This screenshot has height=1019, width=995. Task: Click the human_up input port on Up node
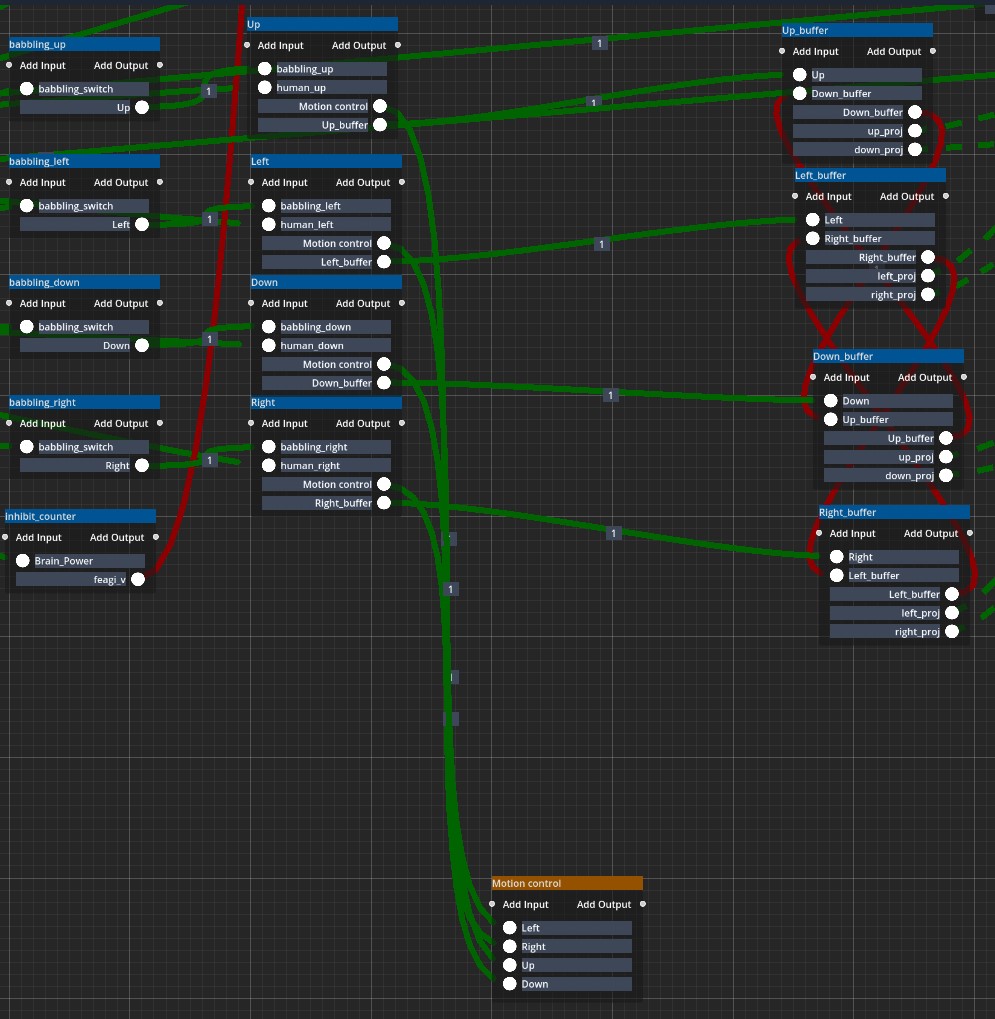tap(265, 88)
